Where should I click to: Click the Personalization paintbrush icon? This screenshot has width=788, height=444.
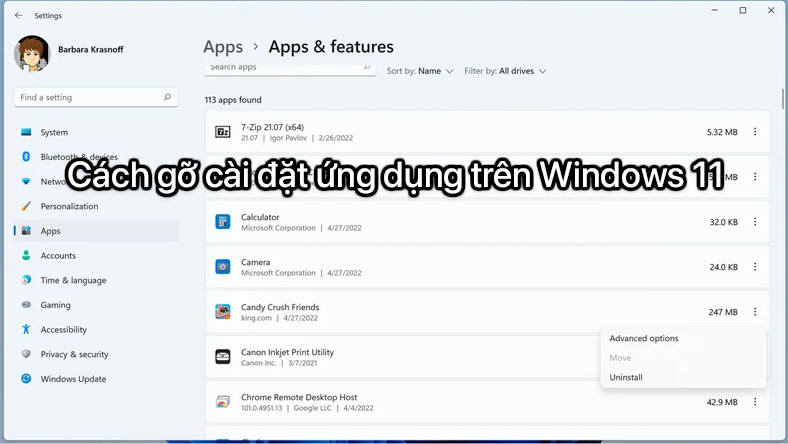[x=26, y=206]
